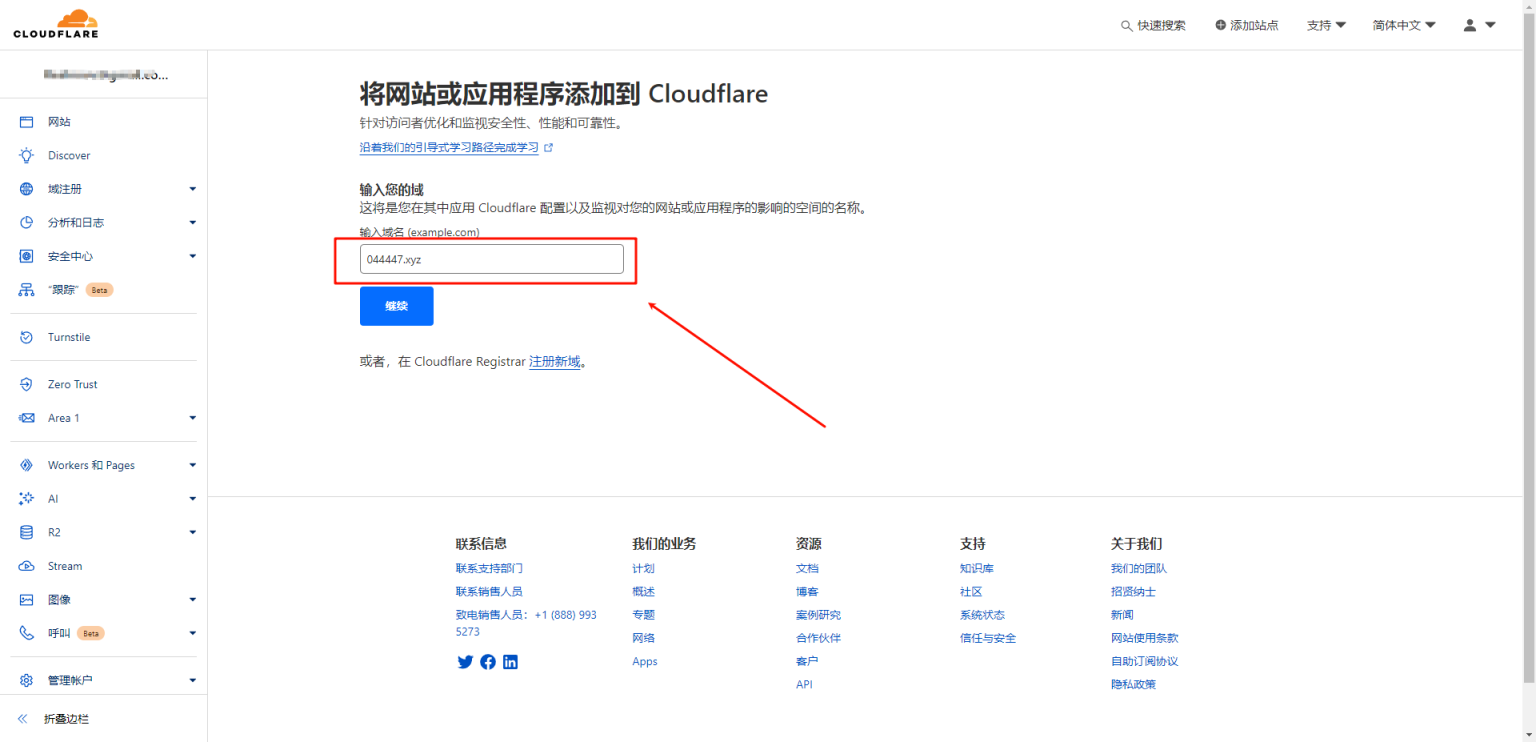
Task: Click the Twitter icon in footer
Action: pos(465,661)
